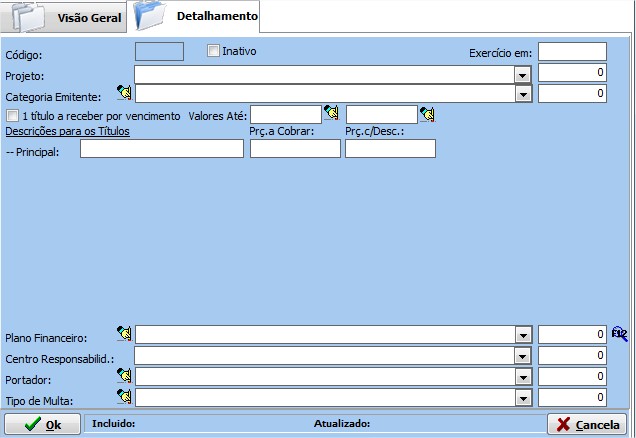Screen dimensions: 636x438
Task: Expand the Plano Financeiro dropdown
Action: coord(521,335)
